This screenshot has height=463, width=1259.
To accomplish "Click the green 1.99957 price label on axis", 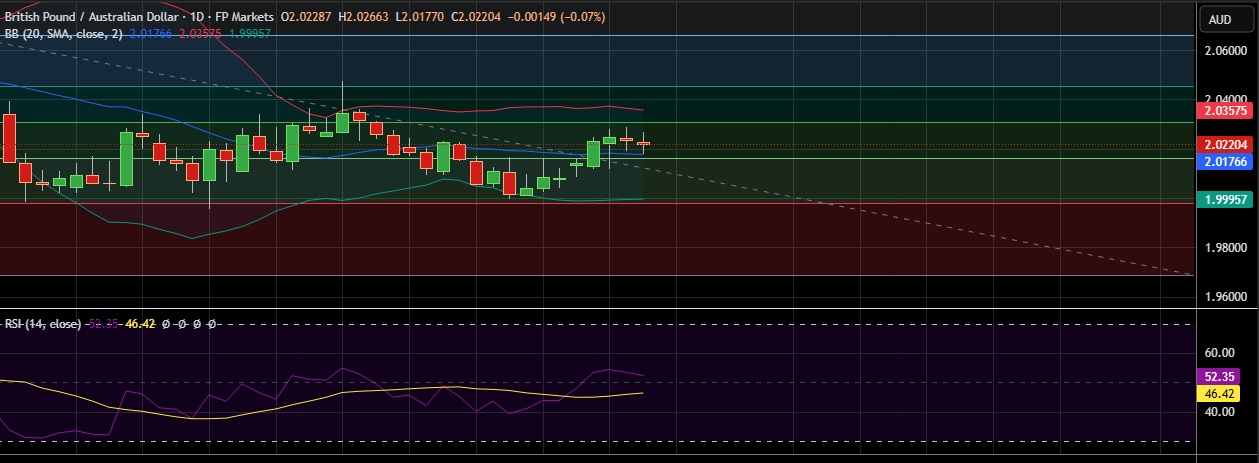I will point(1225,200).
